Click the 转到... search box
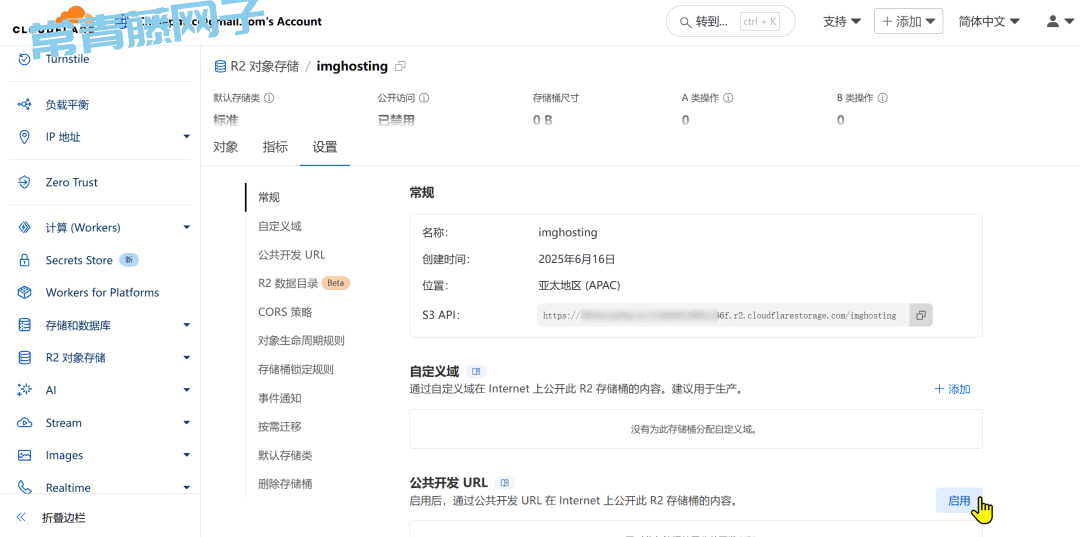 731,21
